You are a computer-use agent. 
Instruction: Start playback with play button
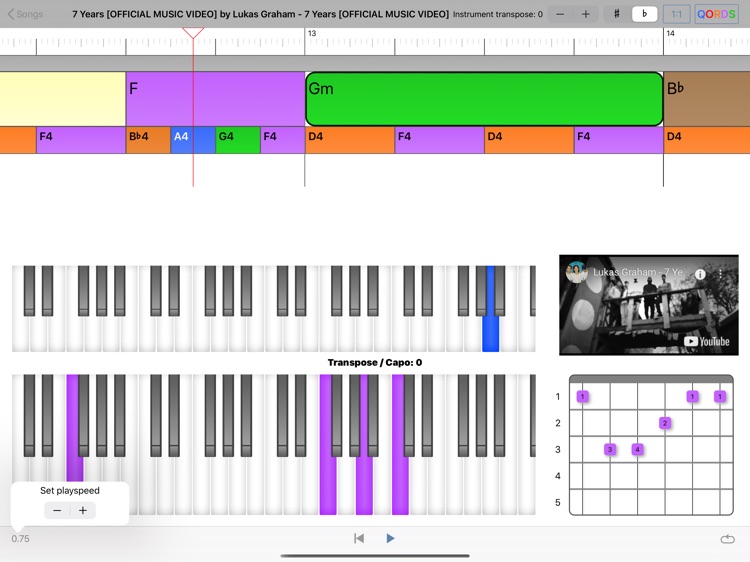tap(390, 539)
